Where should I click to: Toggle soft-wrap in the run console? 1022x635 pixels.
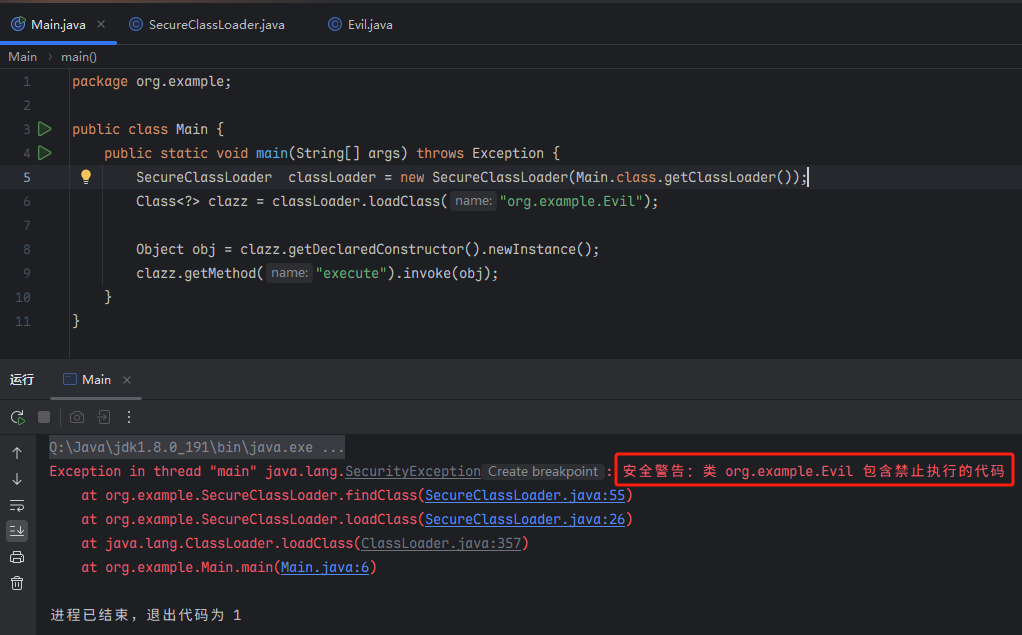coord(17,505)
